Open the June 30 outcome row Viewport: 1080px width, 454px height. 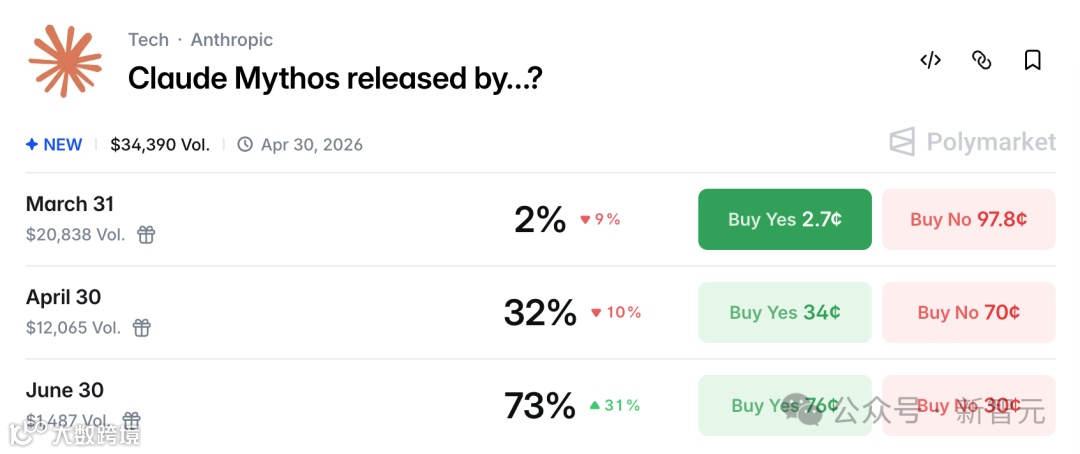[65, 390]
